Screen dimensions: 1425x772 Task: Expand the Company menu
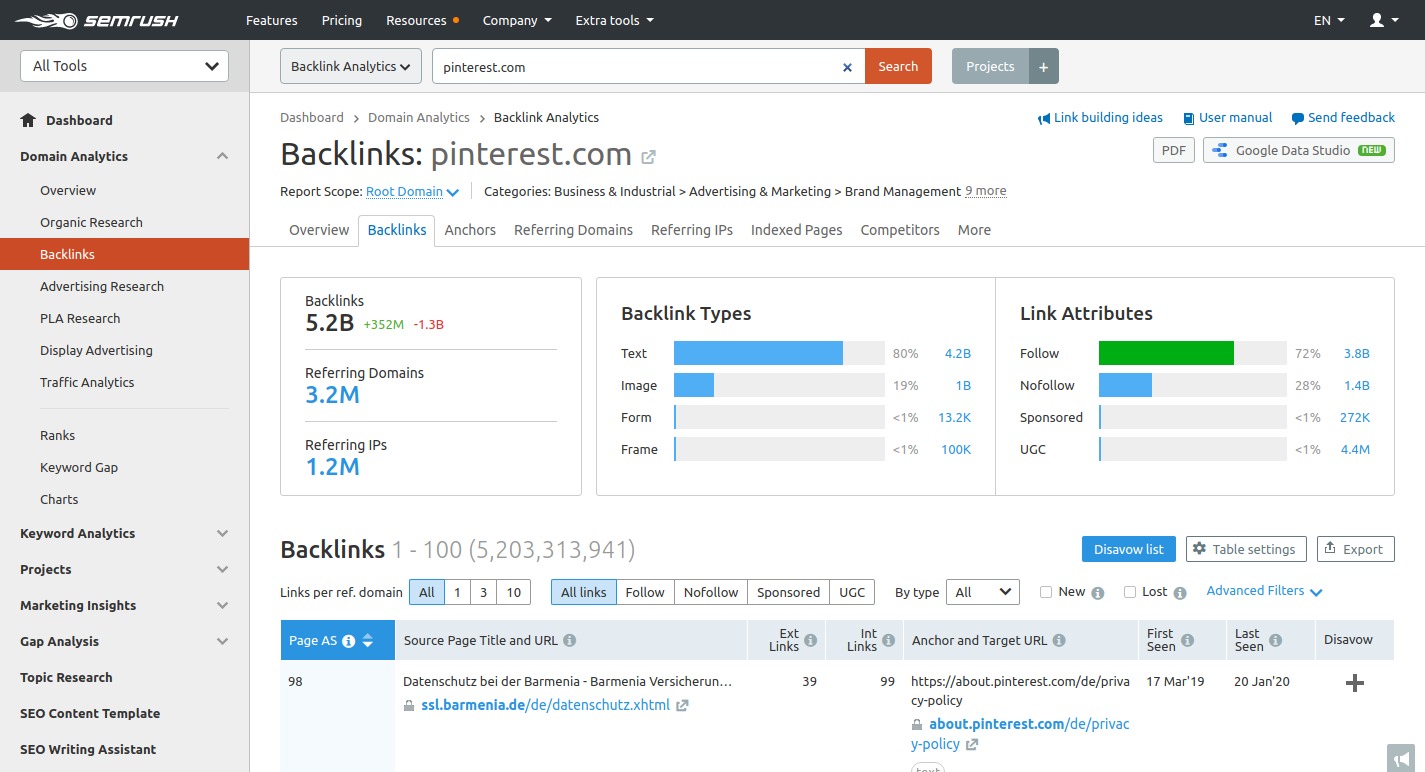517,20
